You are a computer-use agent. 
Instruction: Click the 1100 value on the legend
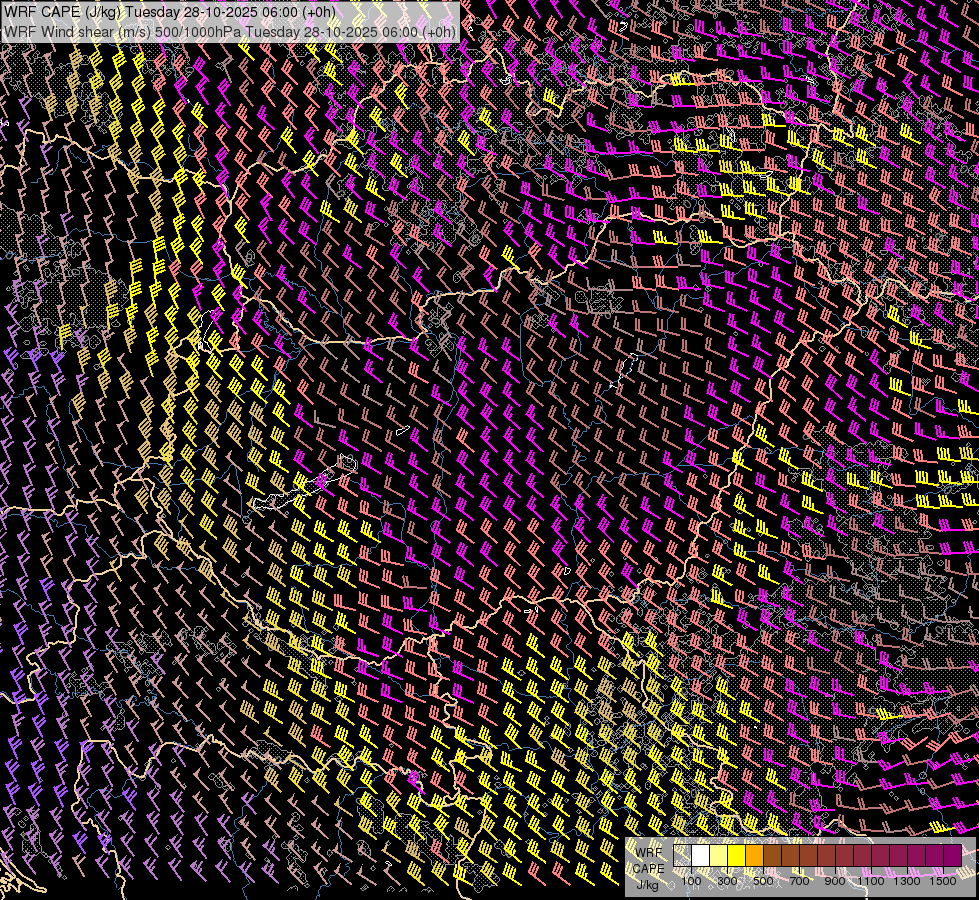pos(870,881)
